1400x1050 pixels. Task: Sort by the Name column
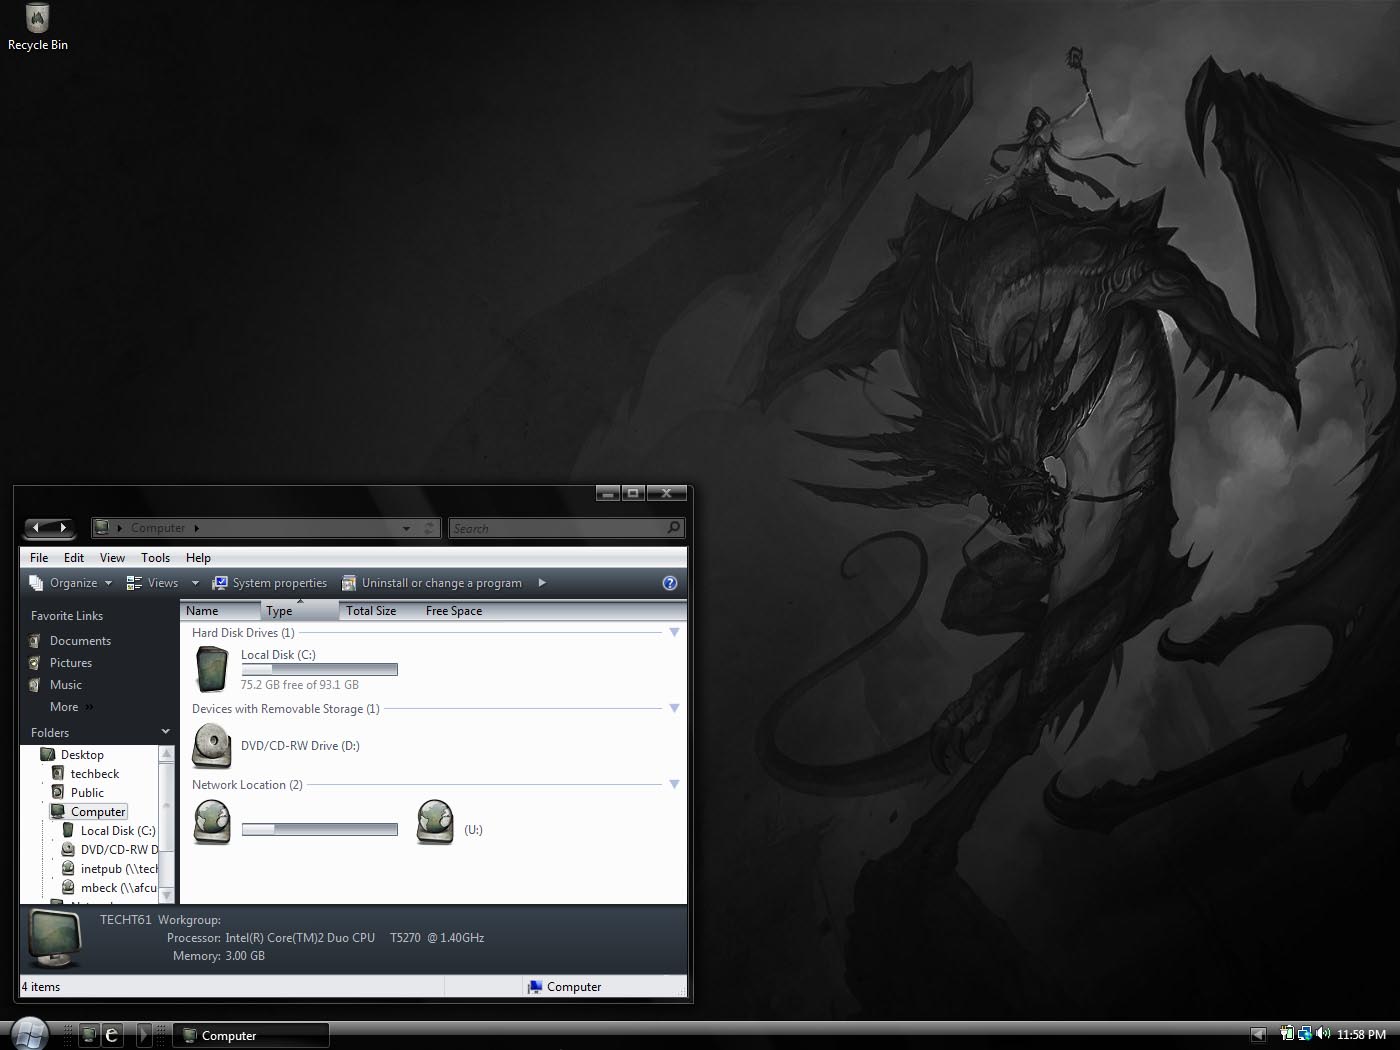click(220, 611)
